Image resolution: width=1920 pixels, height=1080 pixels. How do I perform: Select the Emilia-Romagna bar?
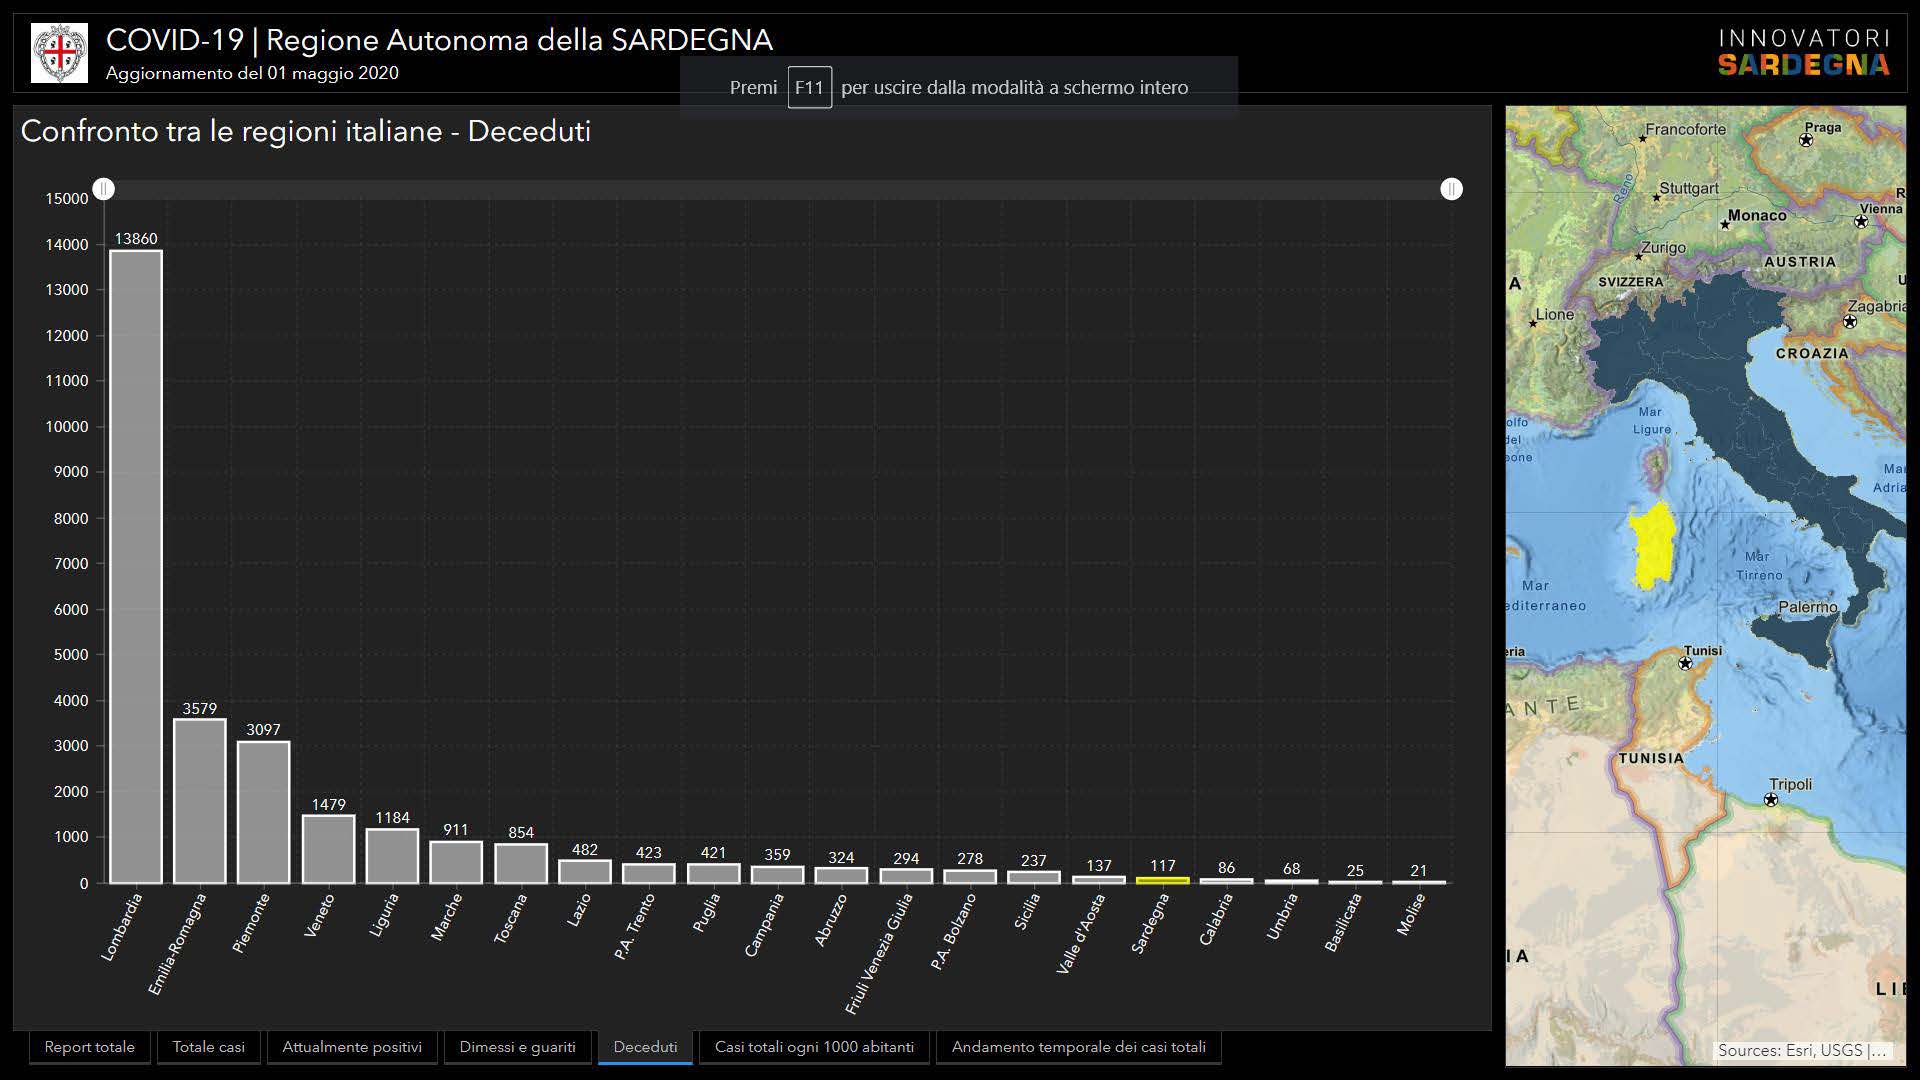(x=200, y=800)
